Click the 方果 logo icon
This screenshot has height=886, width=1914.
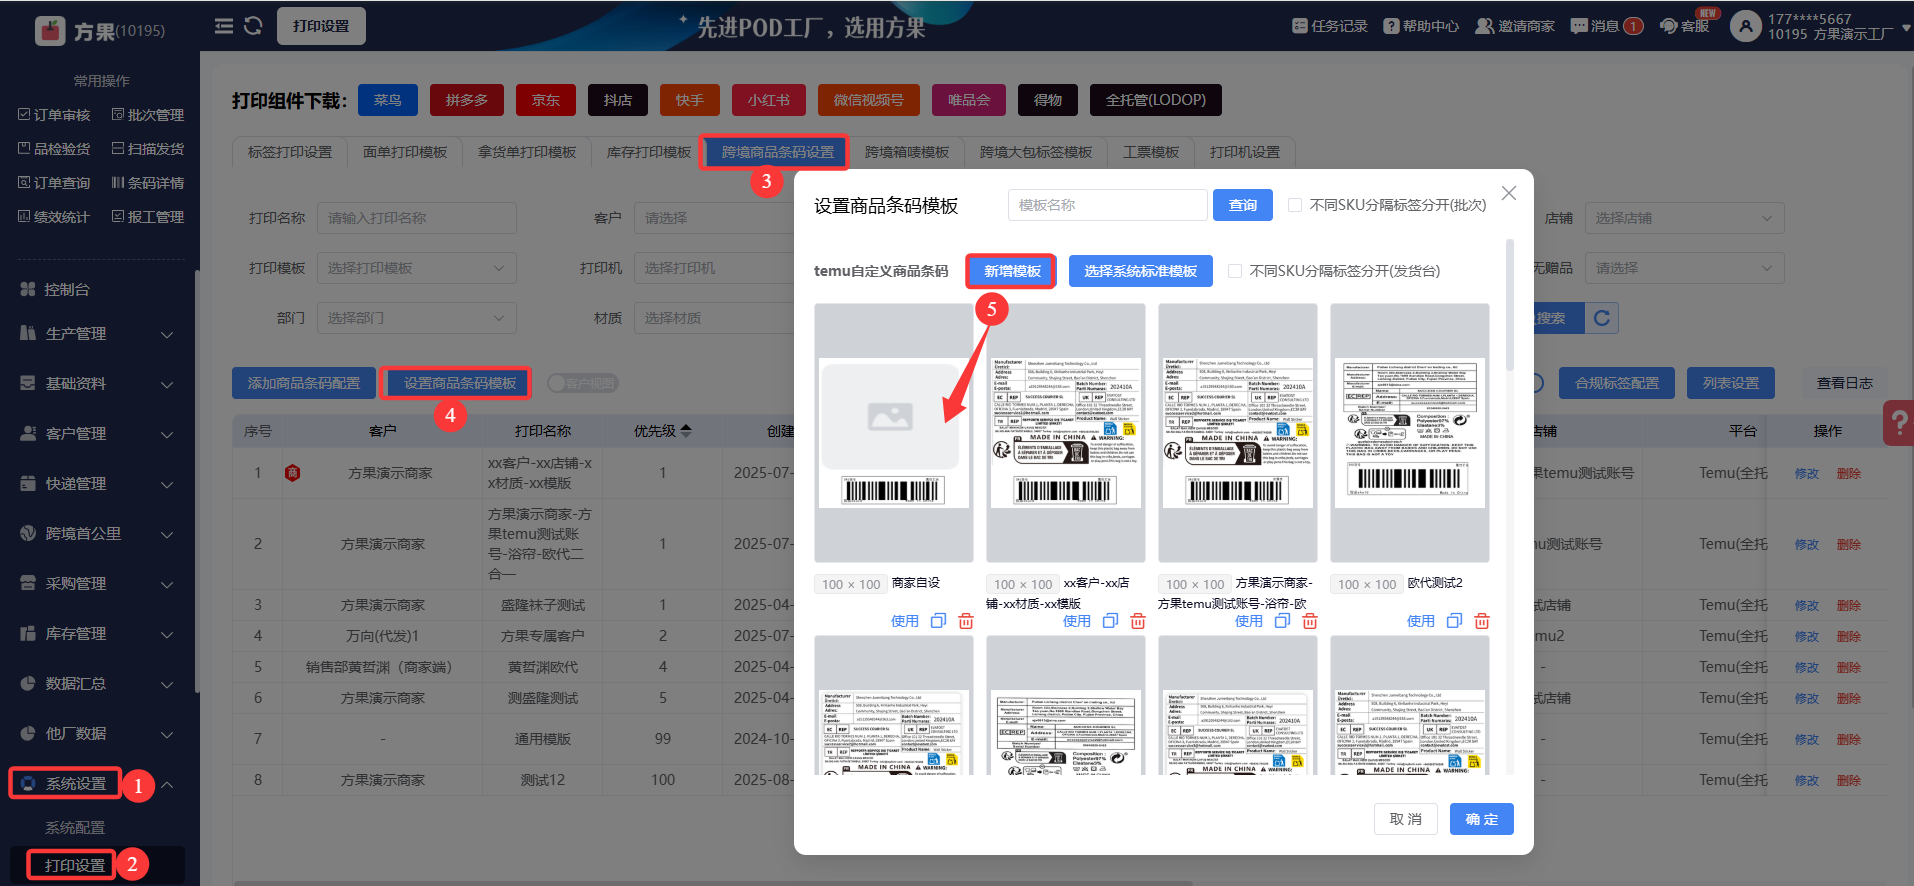tap(50, 30)
